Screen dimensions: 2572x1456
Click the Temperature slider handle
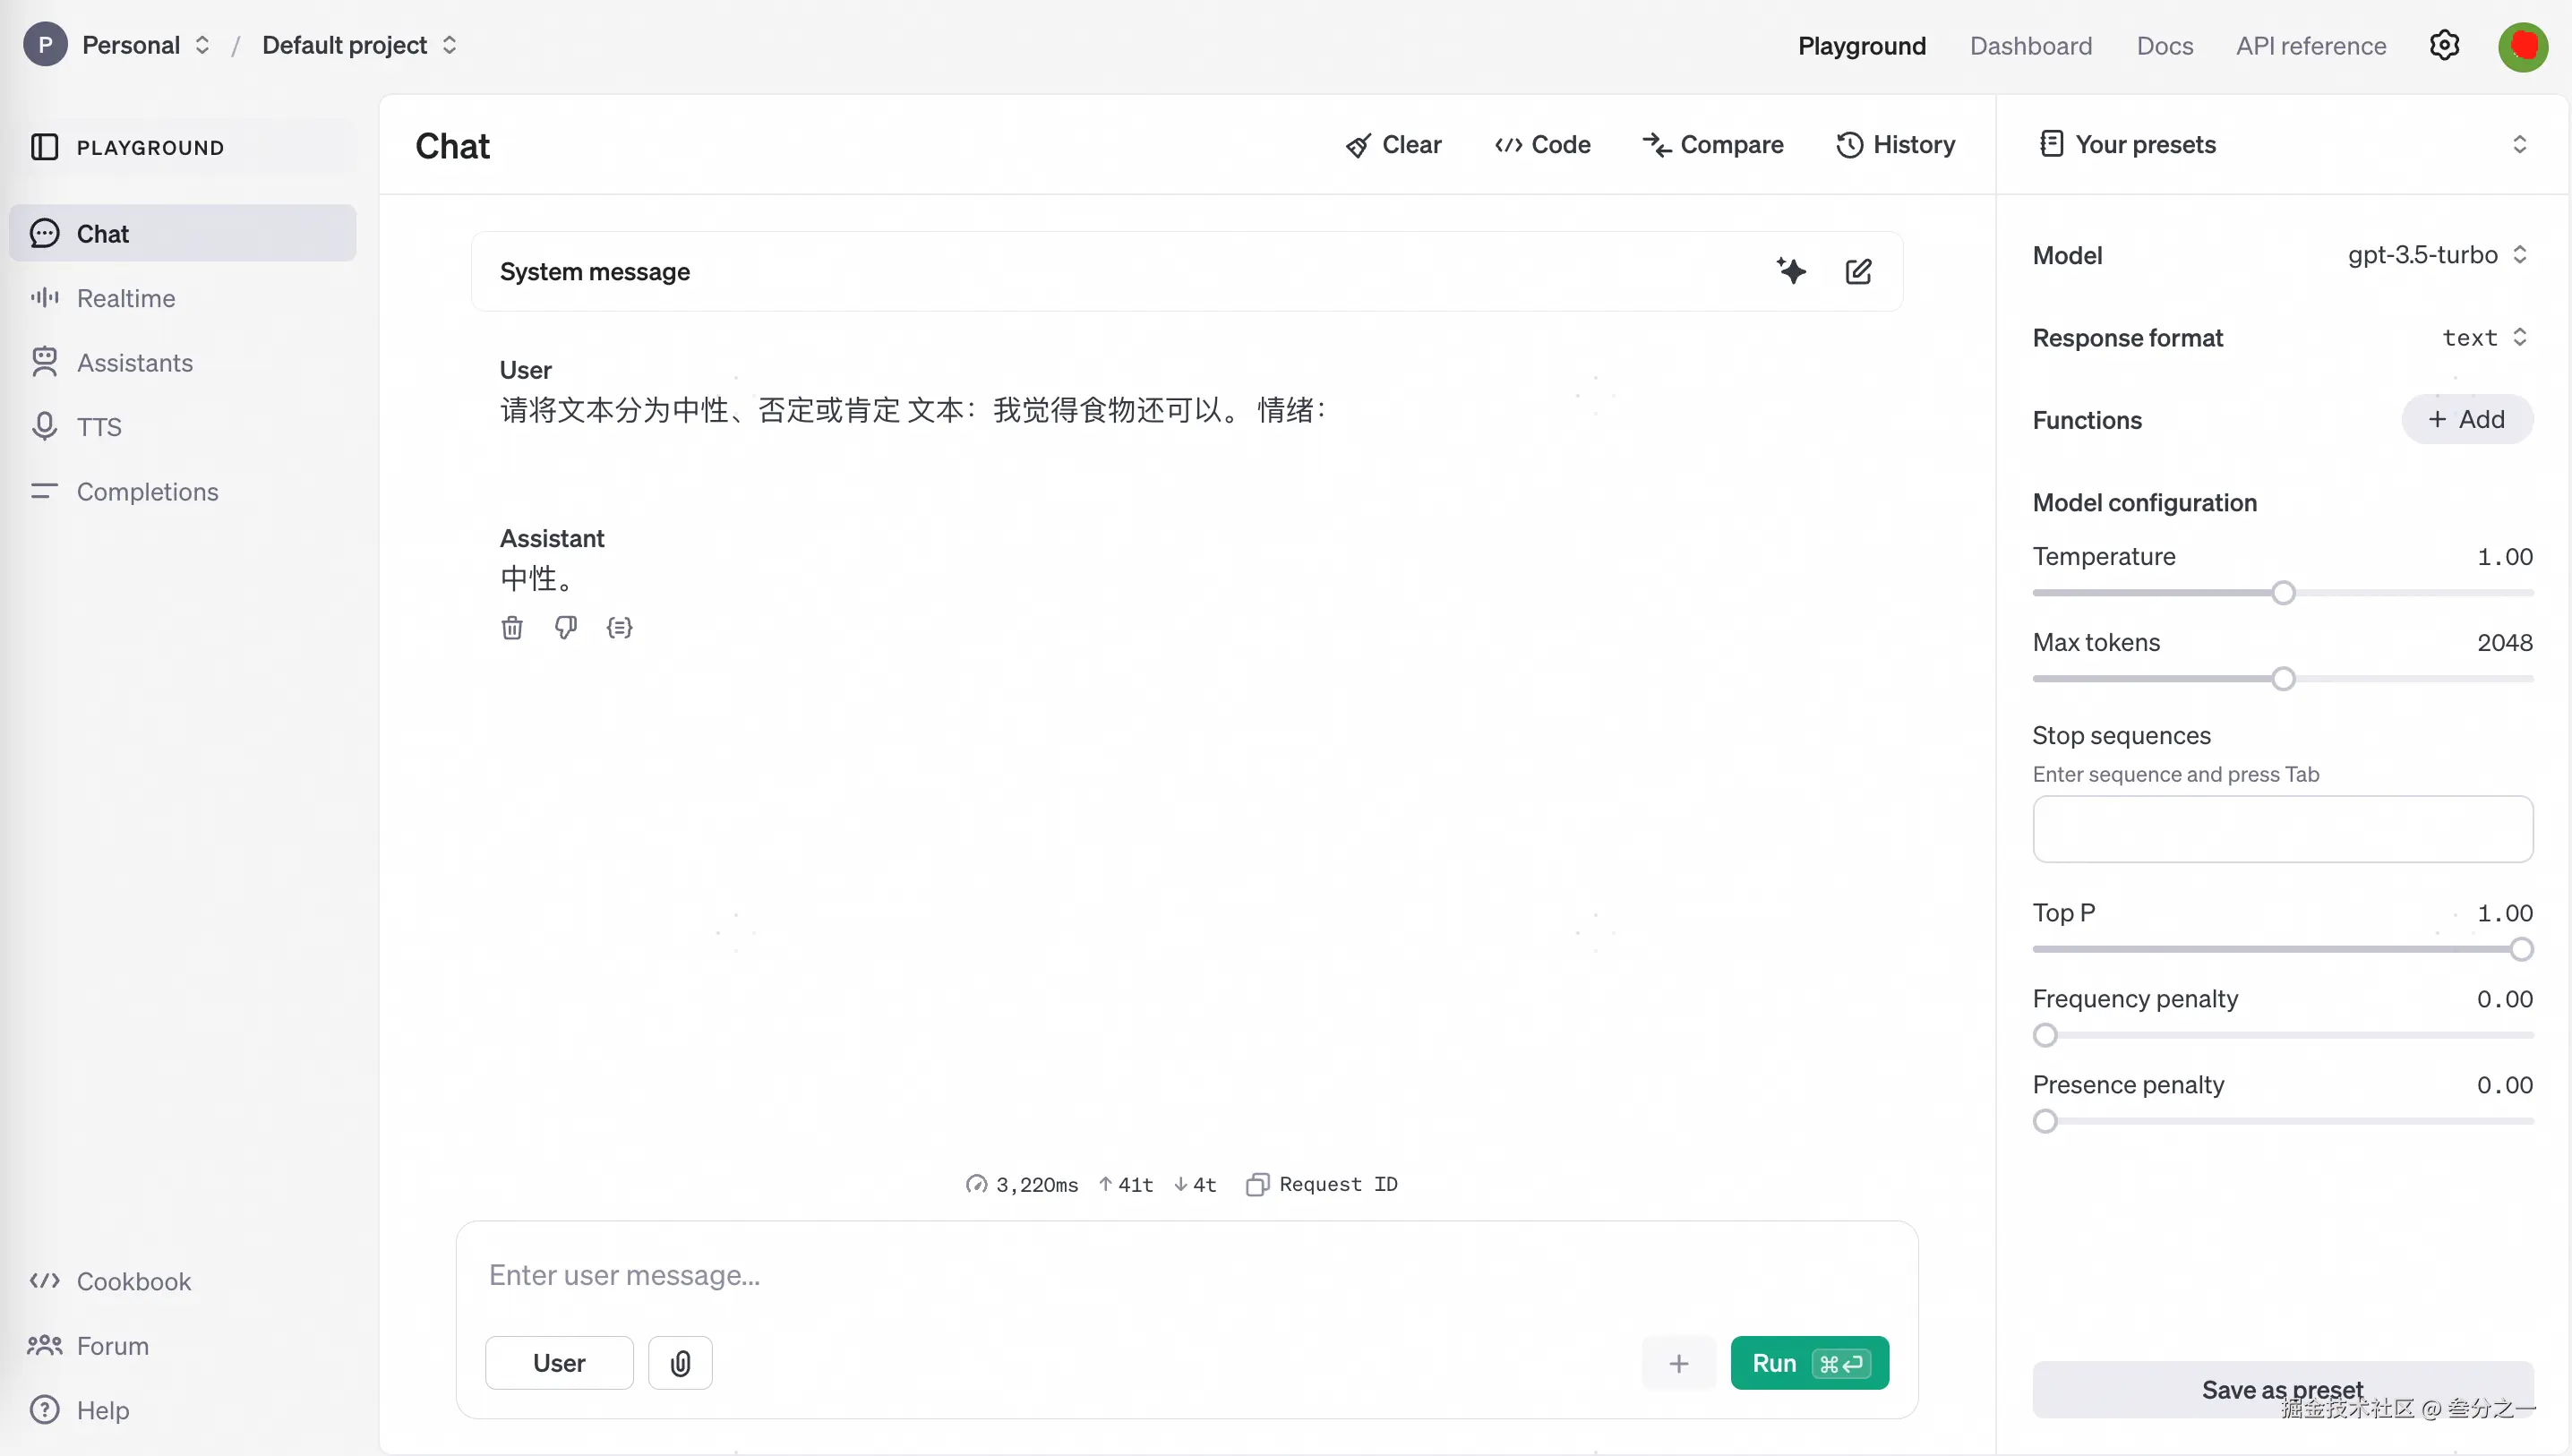point(2283,593)
